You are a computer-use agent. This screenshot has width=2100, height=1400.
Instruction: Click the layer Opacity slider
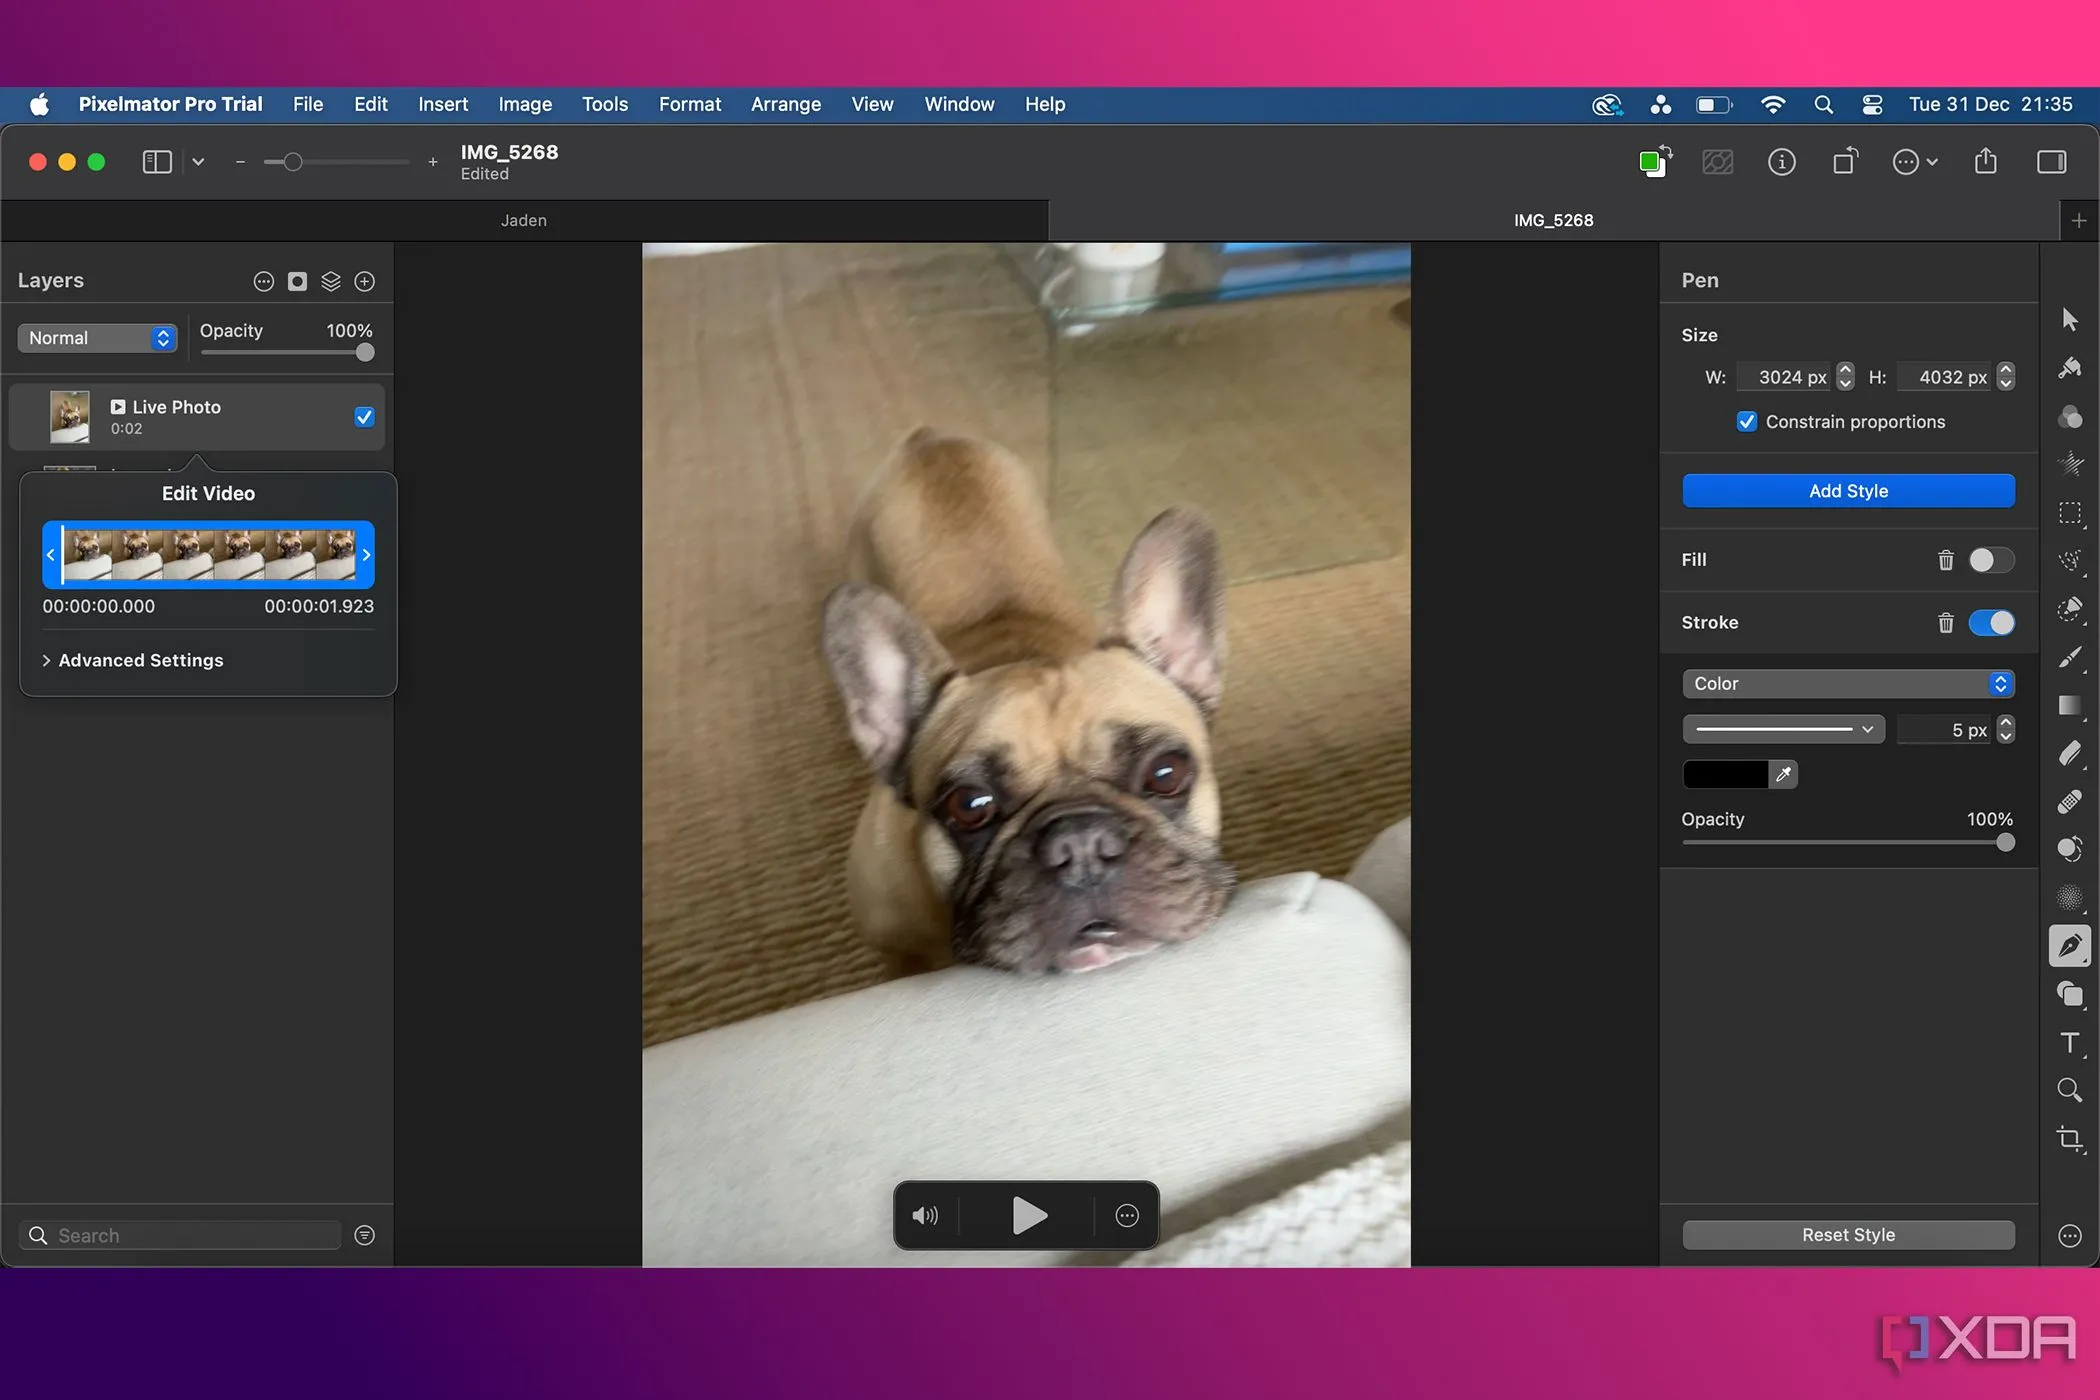click(x=286, y=353)
